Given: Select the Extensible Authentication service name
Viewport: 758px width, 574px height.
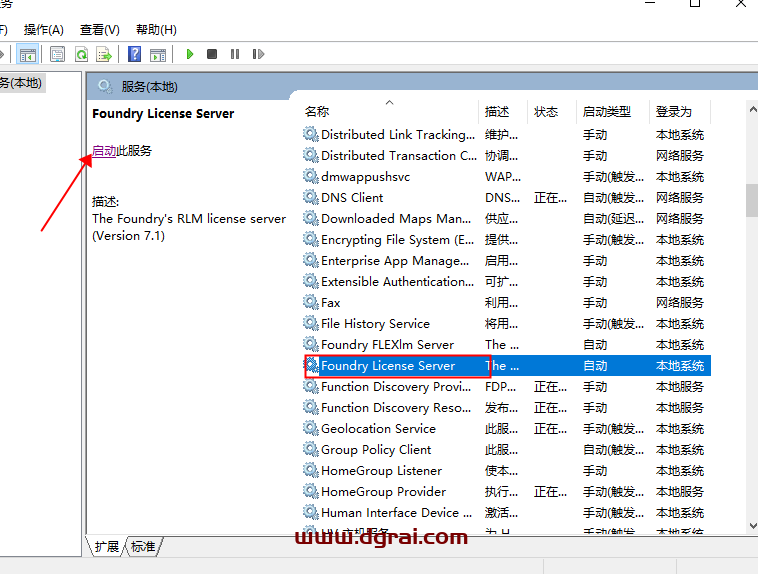Looking at the screenshot, I should coord(397,281).
